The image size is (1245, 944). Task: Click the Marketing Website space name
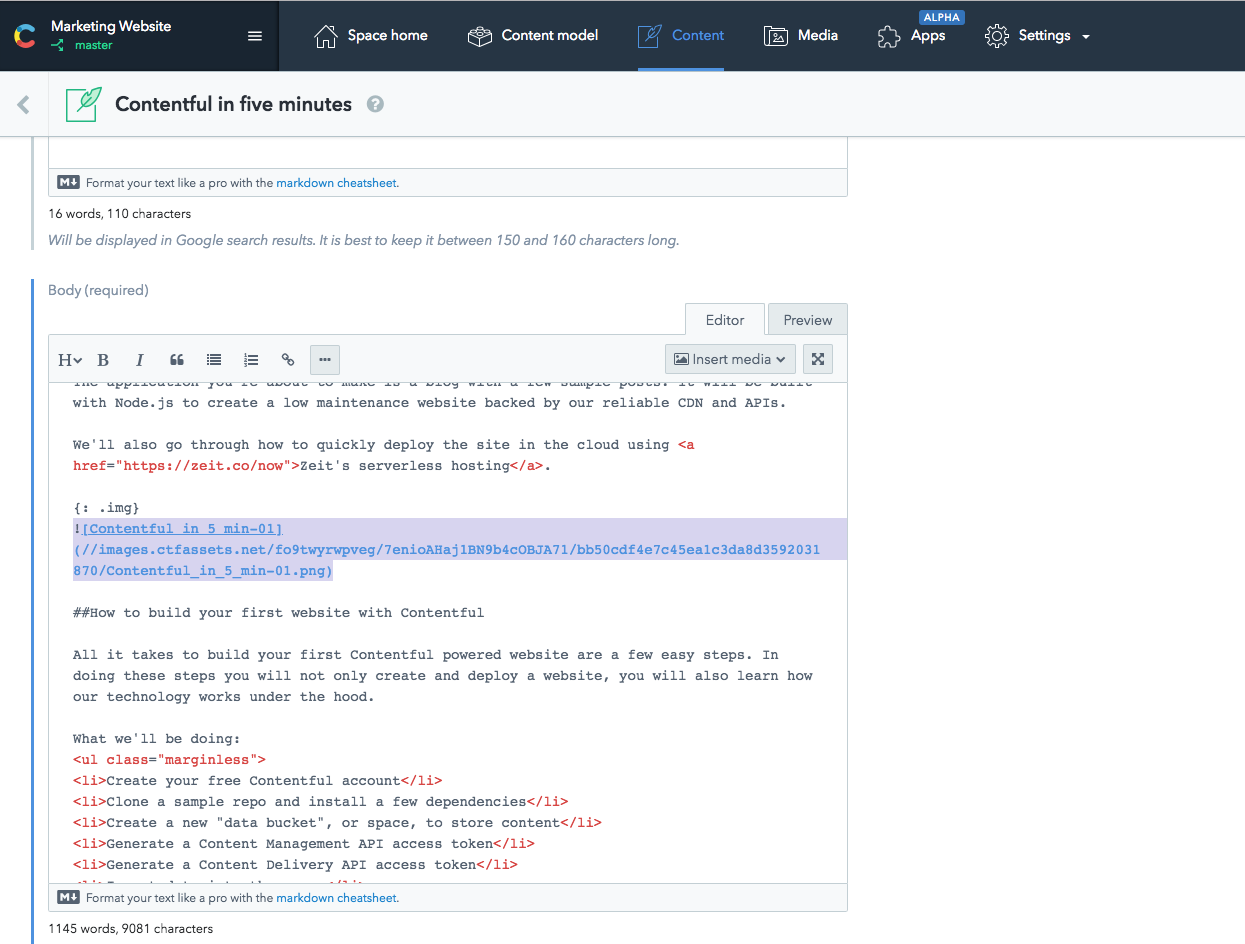click(x=111, y=26)
